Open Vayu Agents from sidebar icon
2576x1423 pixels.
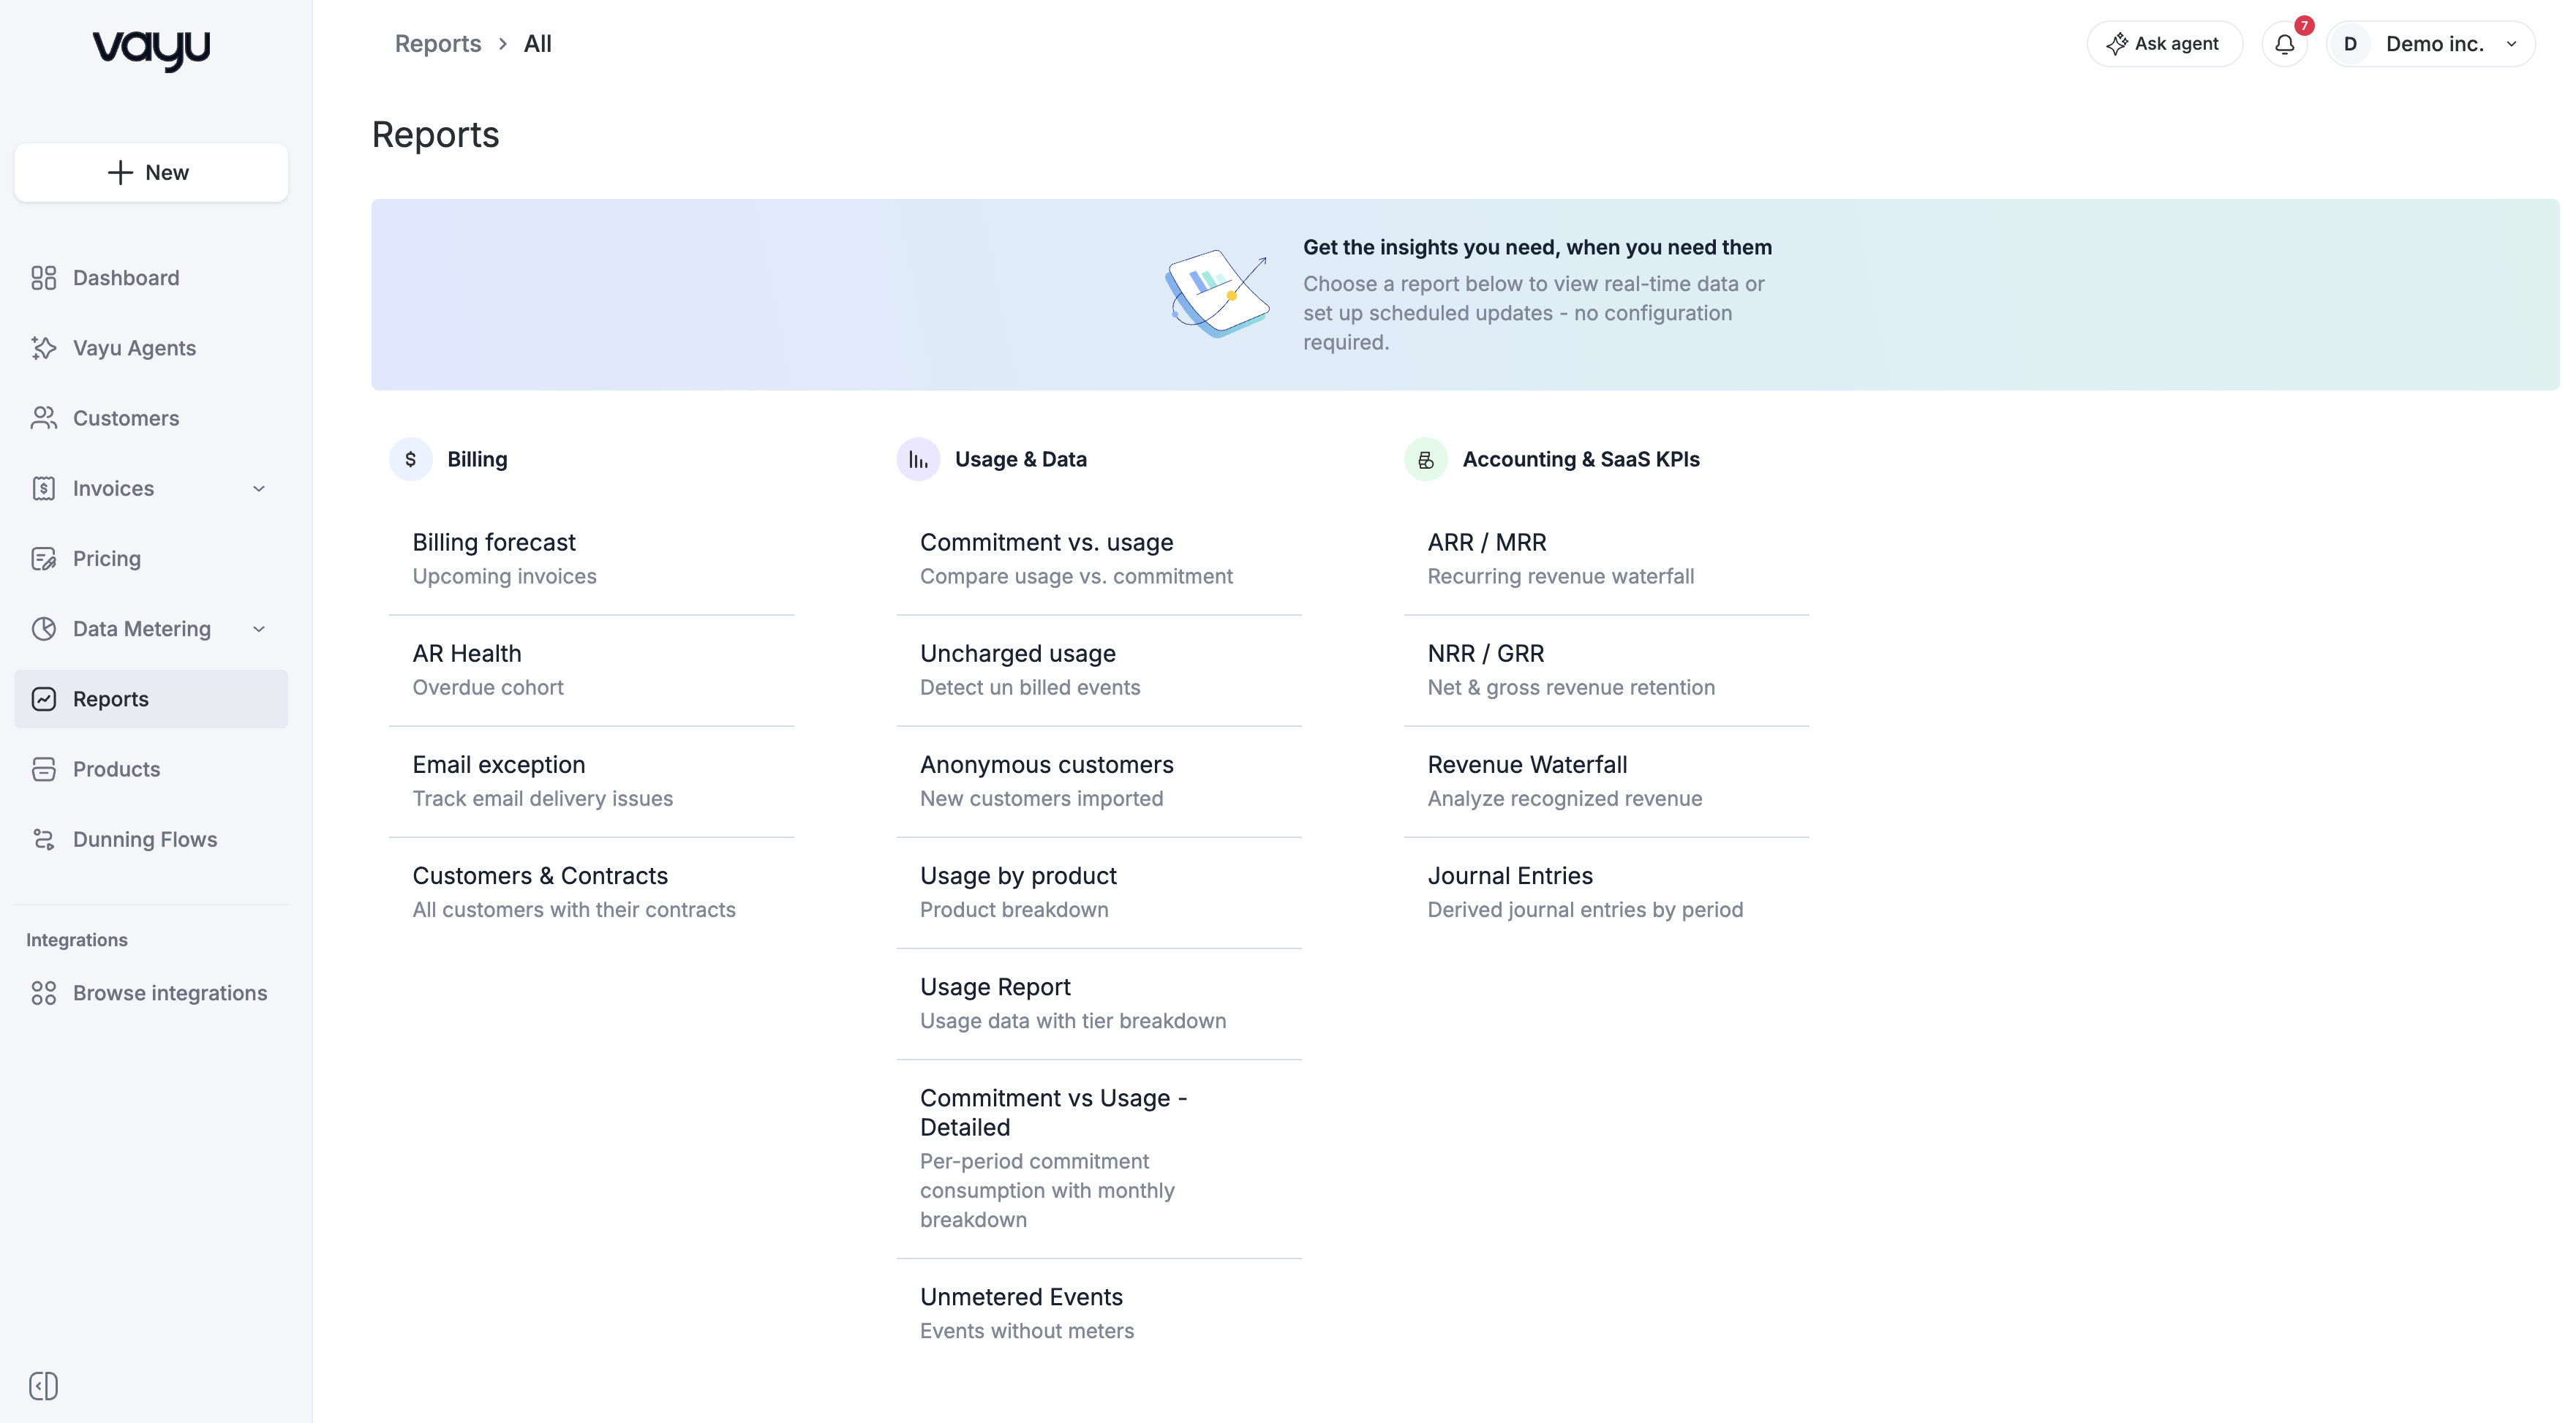click(x=43, y=348)
